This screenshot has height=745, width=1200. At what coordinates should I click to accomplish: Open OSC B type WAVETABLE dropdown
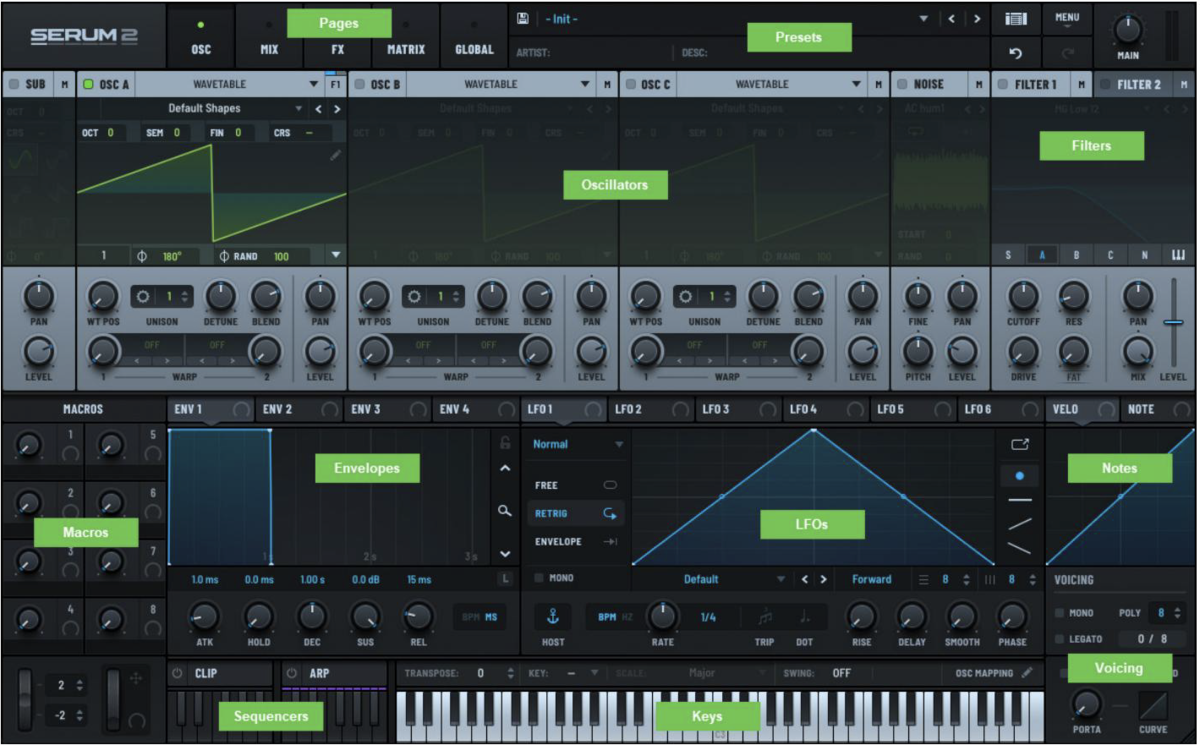click(x=585, y=84)
